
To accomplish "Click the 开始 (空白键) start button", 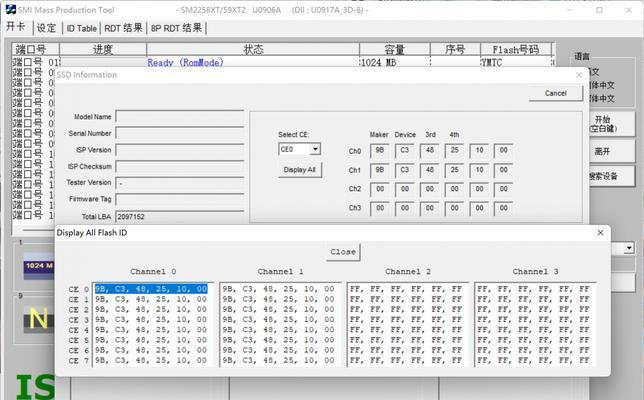I will 611,124.
